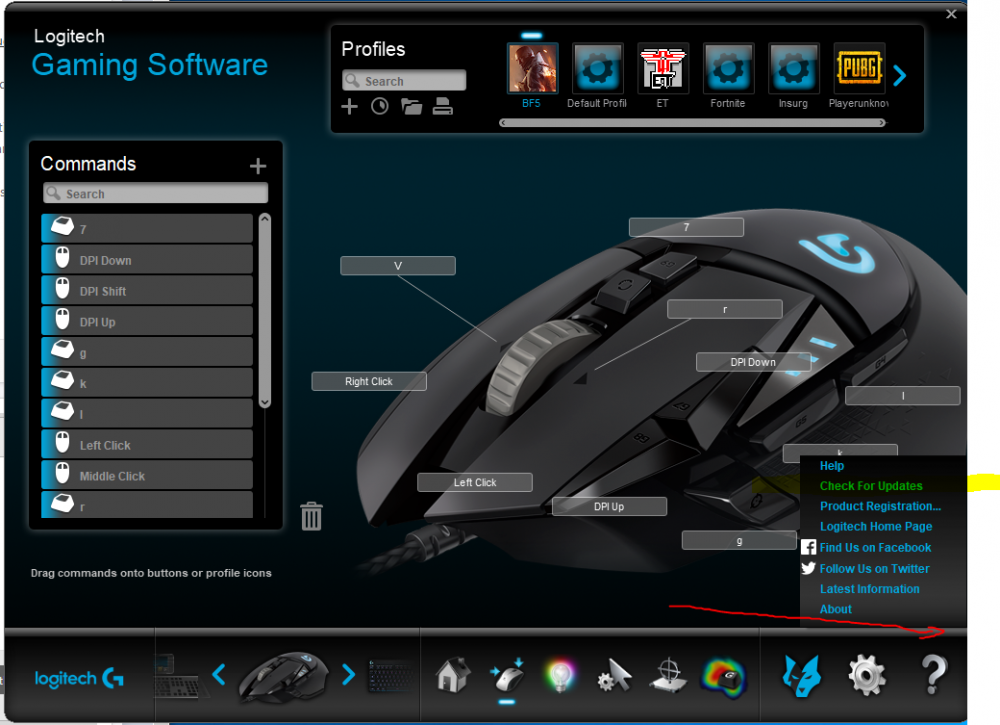Select the DPI Shift command in list
Screen dimensions: 1000x725
[x=147, y=290]
